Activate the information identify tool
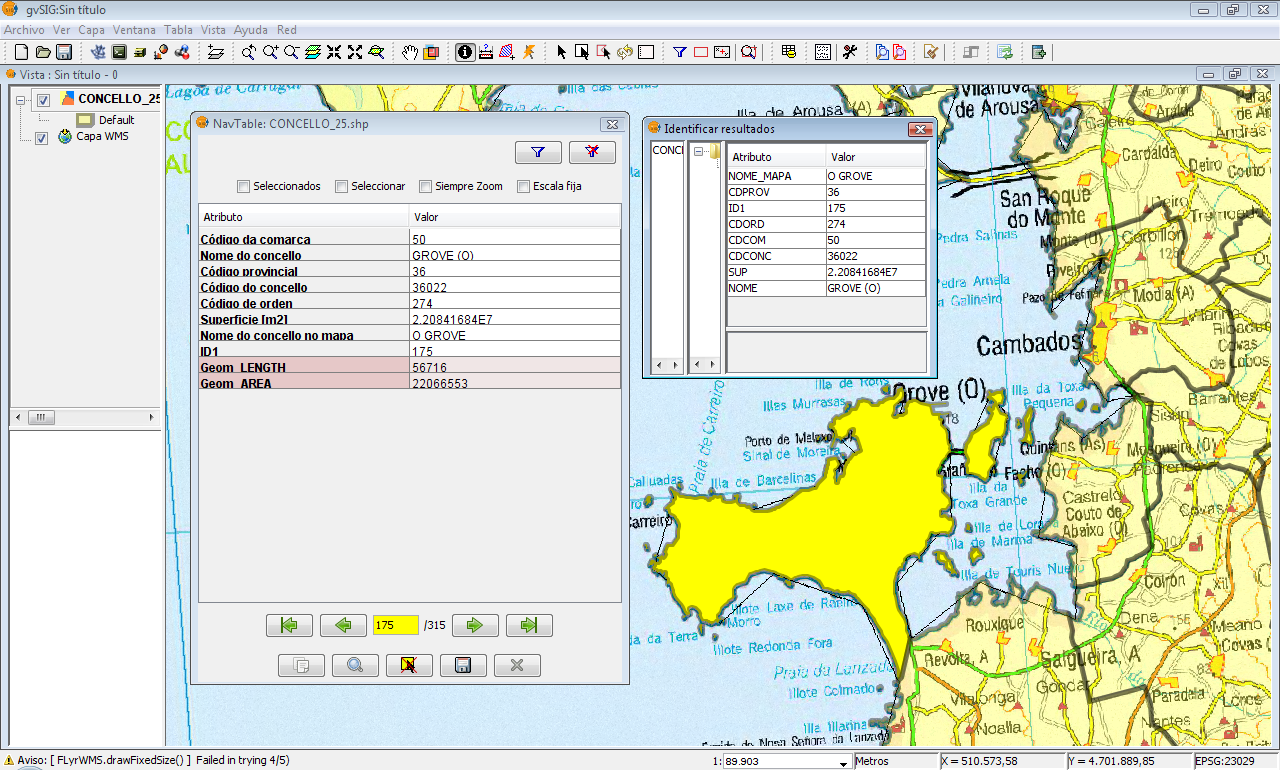 click(x=465, y=52)
